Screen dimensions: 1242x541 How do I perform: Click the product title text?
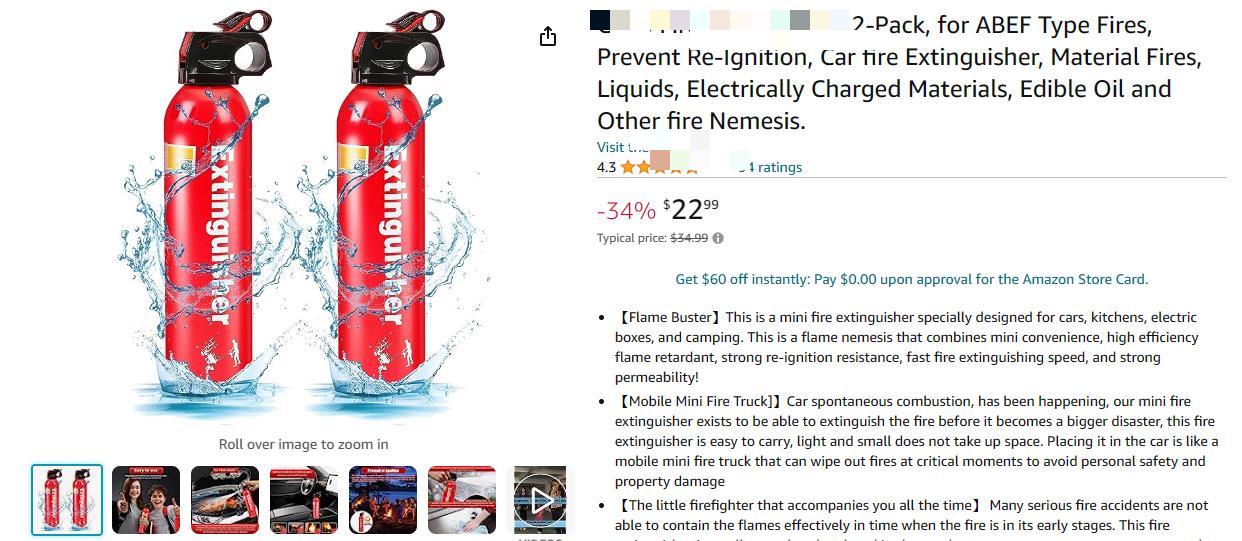[x=900, y=72]
